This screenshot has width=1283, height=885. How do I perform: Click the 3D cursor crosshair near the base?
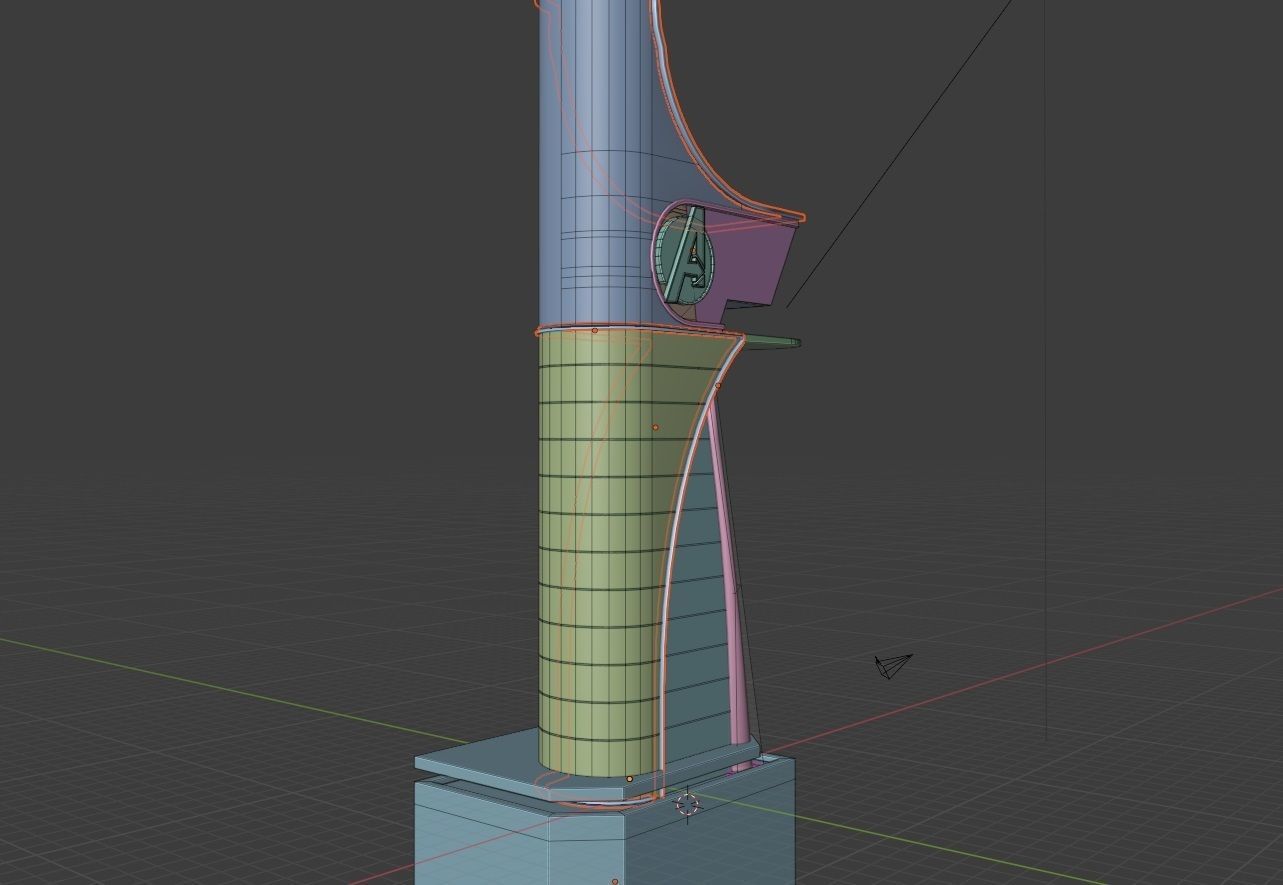[688, 805]
